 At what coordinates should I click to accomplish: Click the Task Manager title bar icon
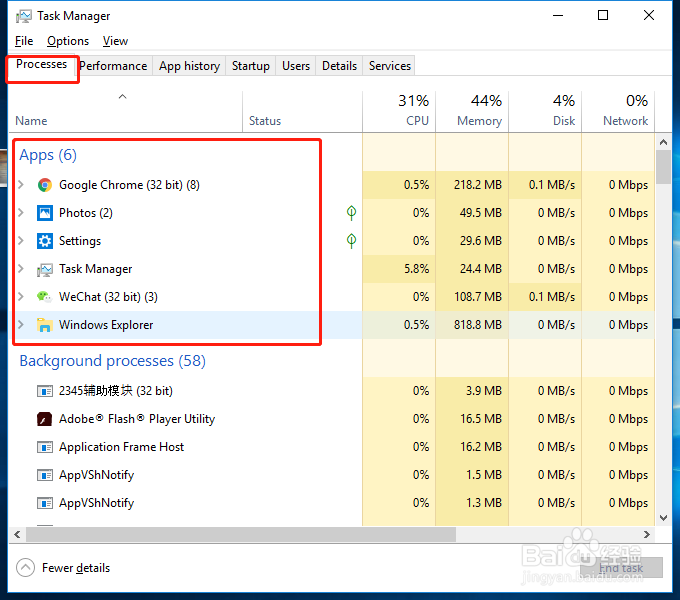click(23, 16)
